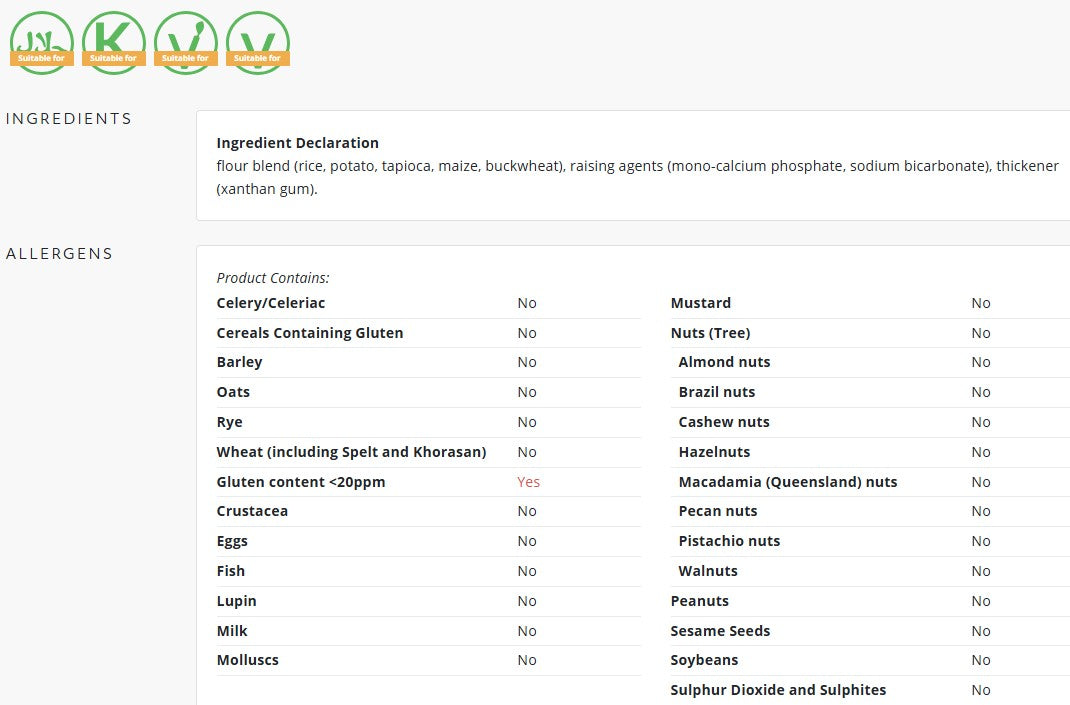Click the 'Product Contains:' label
This screenshot has height=705, width=1070.
(273, 278)
